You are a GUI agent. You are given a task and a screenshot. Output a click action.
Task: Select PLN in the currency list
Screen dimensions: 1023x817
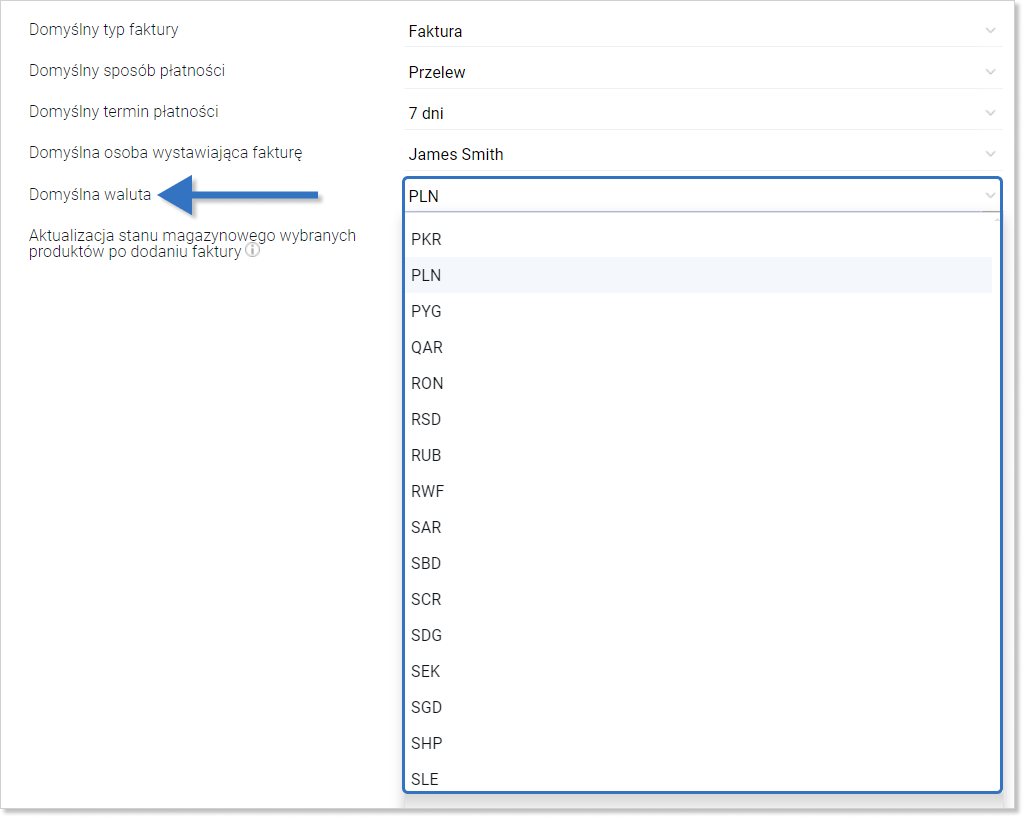pyautogui.click(x=698, y=275)
